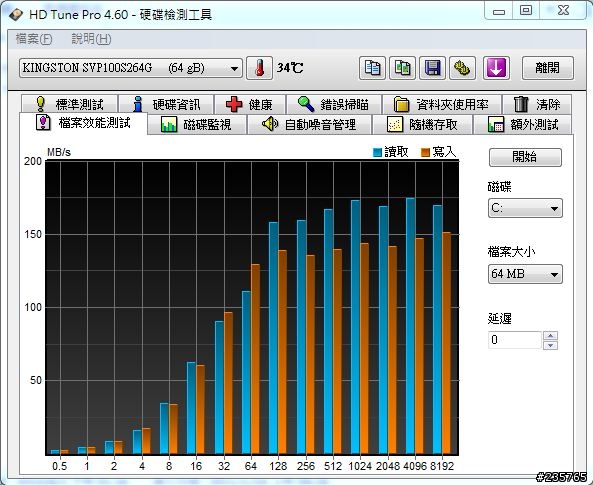Click the 1024 x-axis label
The width and height of the screenshot is (593, 485).
point(360,466)
